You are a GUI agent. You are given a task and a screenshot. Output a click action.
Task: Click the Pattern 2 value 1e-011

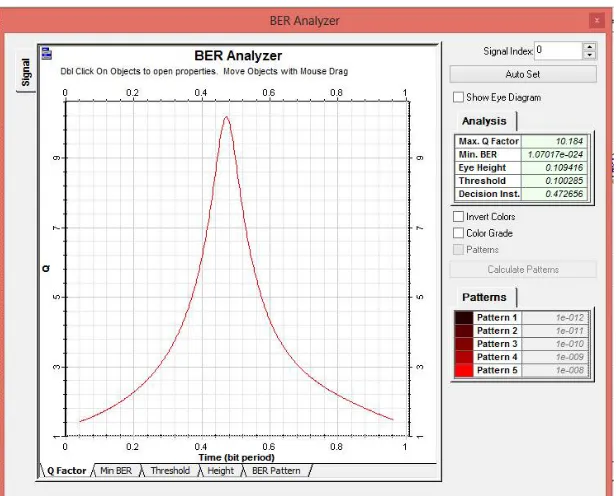[556, 331]
